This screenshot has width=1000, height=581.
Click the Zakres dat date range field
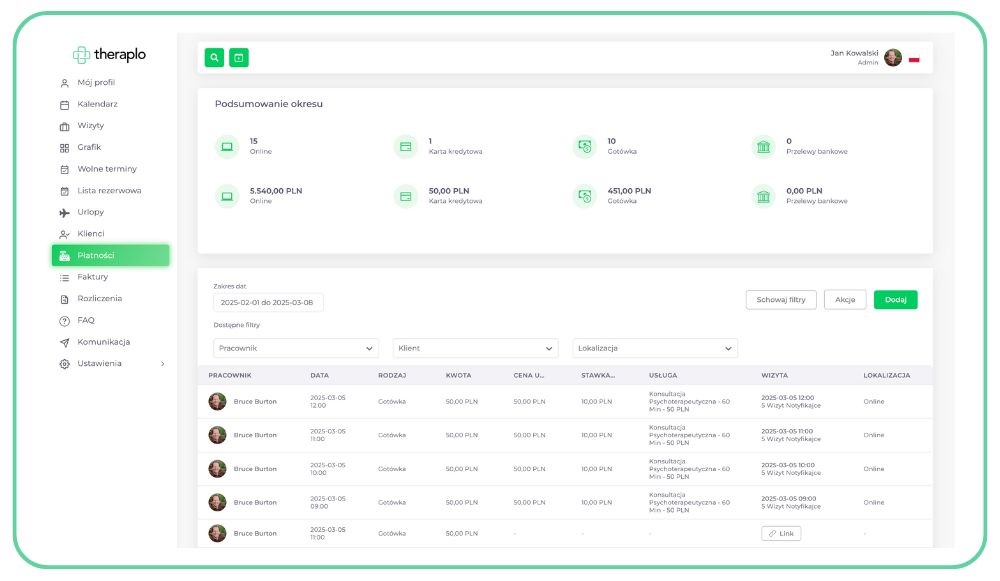tap(268, 302)
